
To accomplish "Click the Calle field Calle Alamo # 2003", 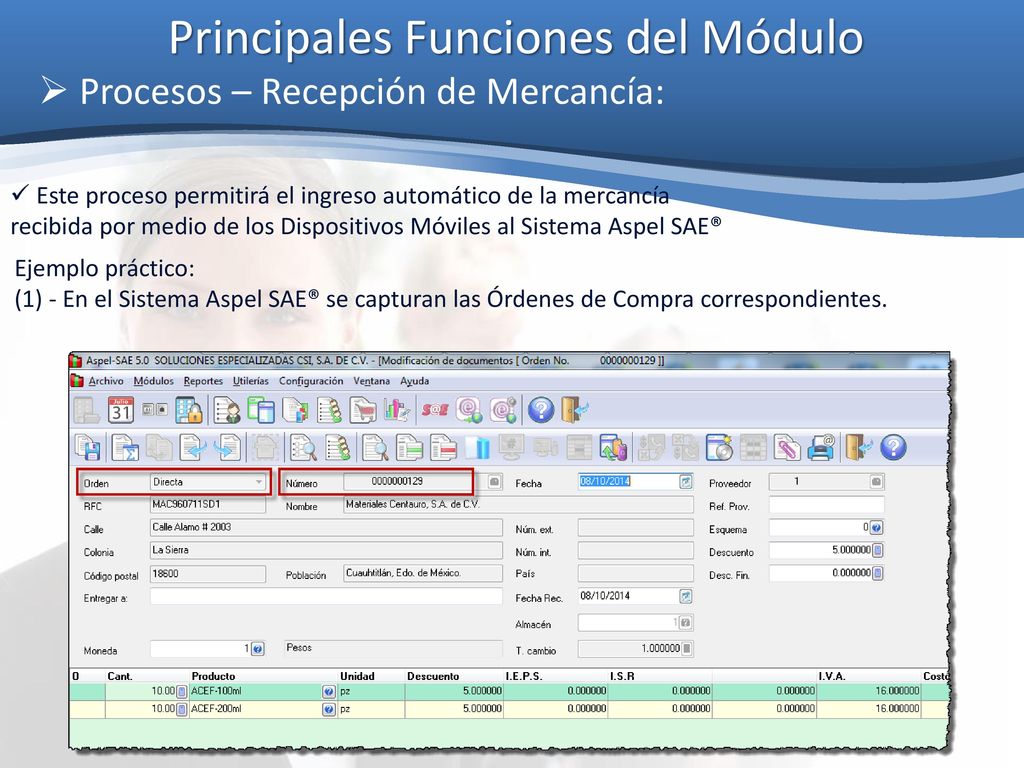I will (x=326, y=528).
